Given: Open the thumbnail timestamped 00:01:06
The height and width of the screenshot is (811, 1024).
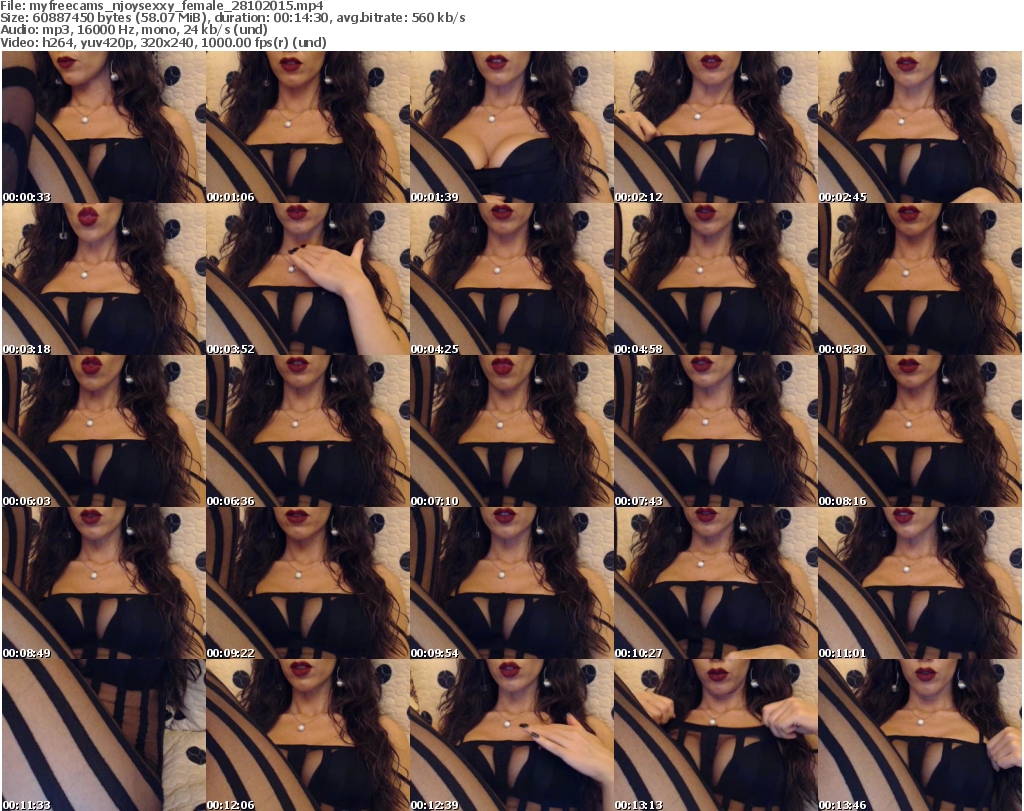Looking at the screenshot, I should coord(308,127).
